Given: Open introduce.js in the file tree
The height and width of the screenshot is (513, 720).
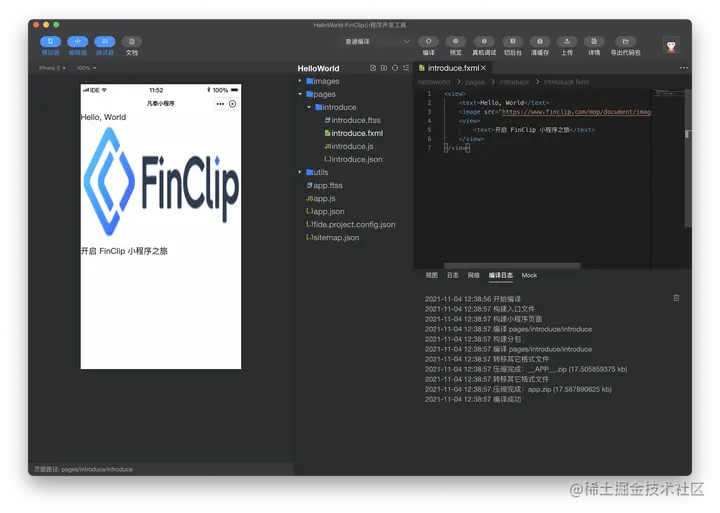Looking at the screenshot, I should (349, 146).
